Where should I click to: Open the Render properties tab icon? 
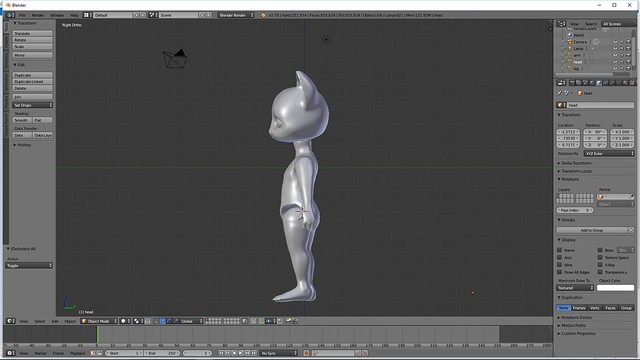tap(572, 83)
